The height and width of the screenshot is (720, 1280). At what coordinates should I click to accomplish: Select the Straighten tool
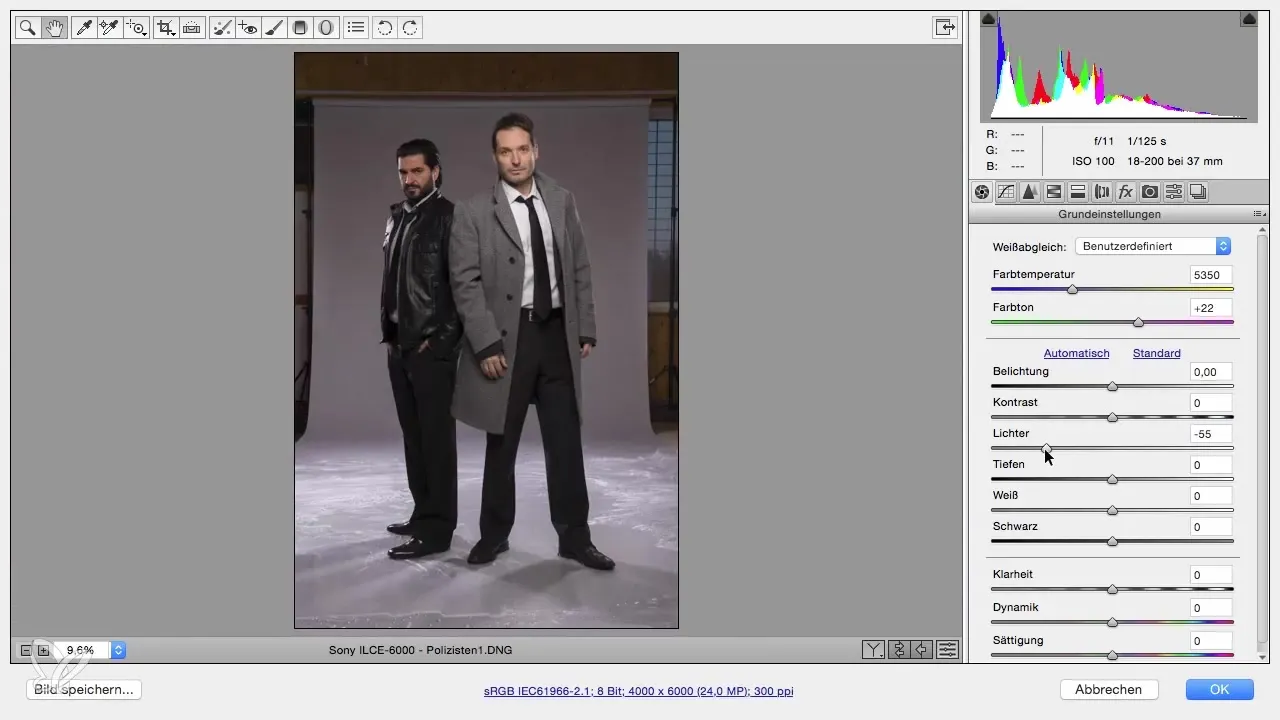(x=192, y=28)
